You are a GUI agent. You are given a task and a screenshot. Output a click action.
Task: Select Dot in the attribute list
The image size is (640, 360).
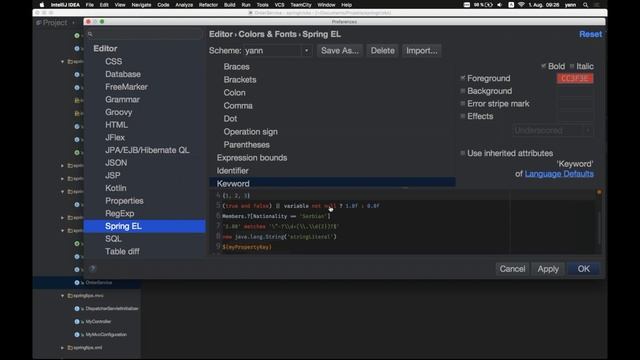pos(230,119)
